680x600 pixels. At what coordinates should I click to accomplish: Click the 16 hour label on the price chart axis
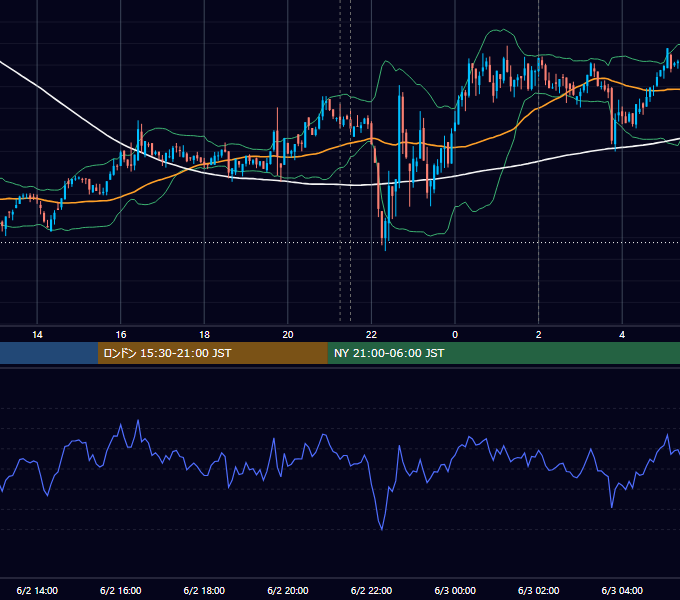coord(121,335)
